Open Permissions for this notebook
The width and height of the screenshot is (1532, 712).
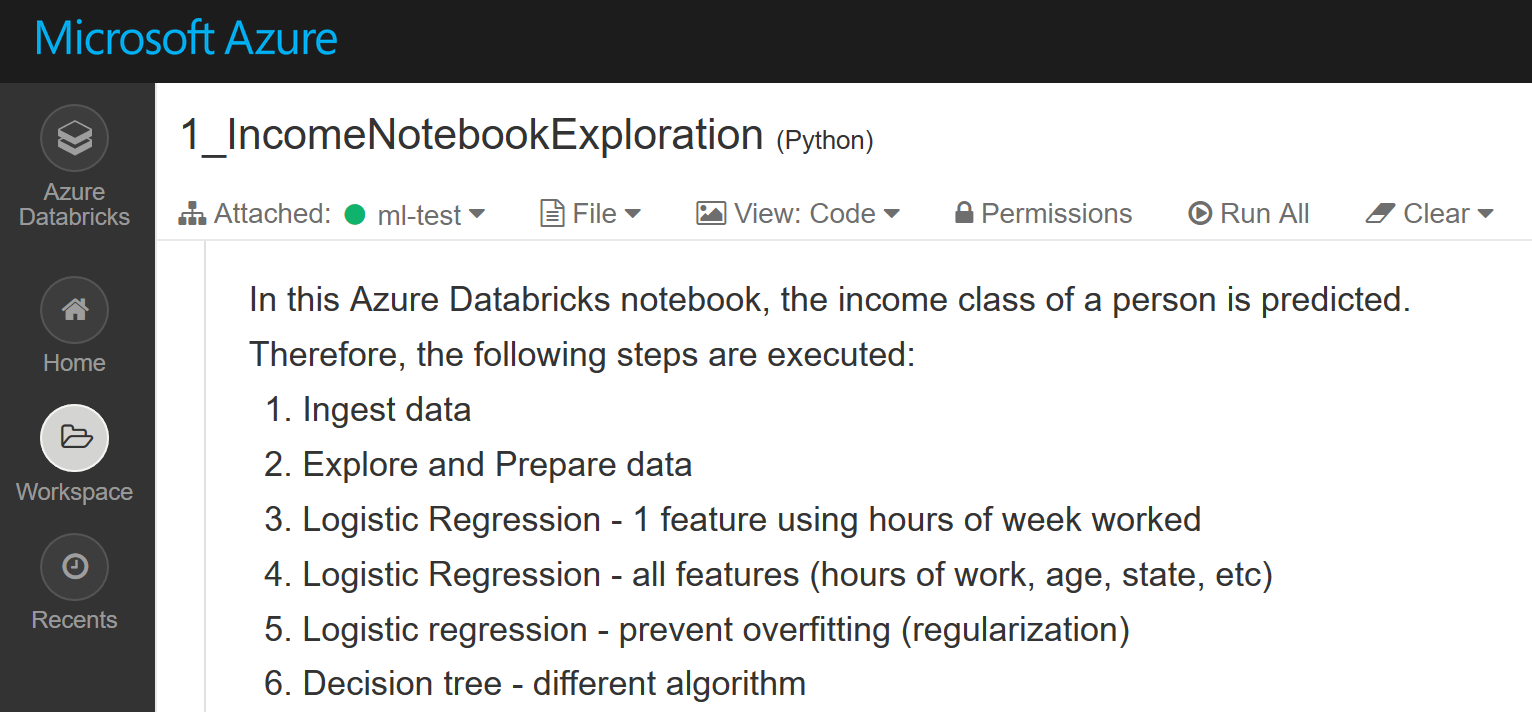point(1056,214)
